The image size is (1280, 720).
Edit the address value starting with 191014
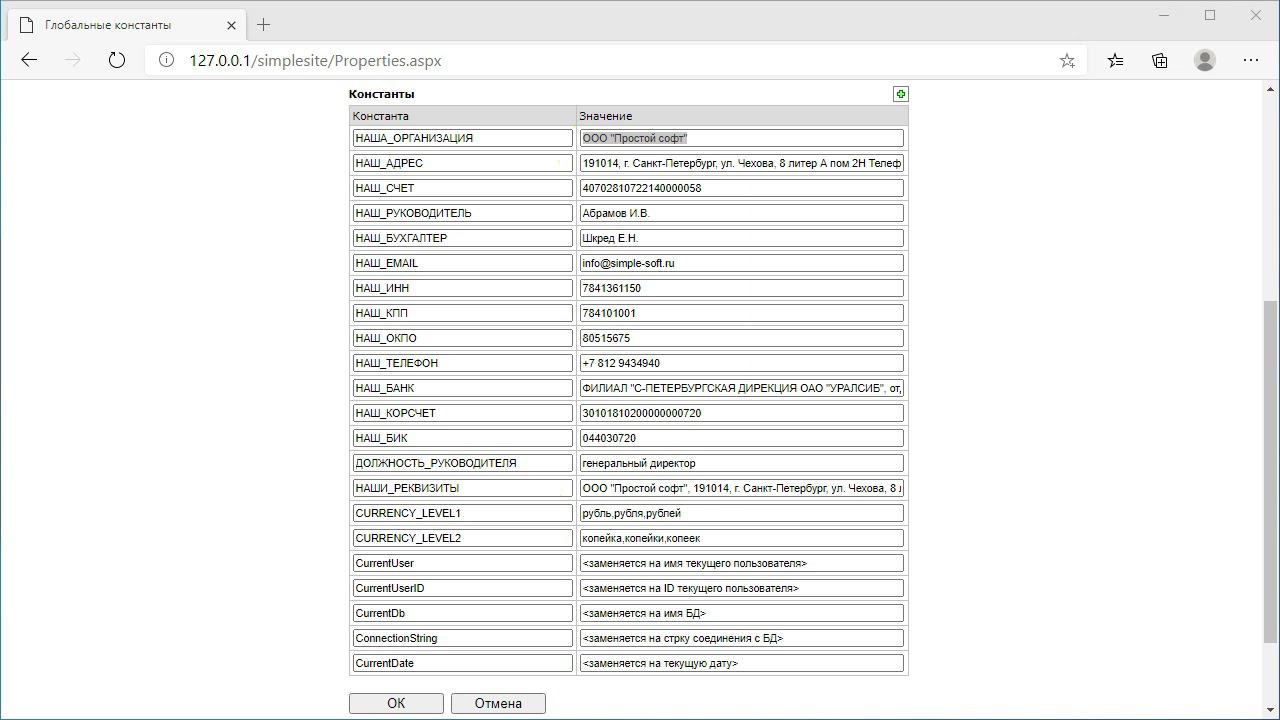tap(741, 163)
